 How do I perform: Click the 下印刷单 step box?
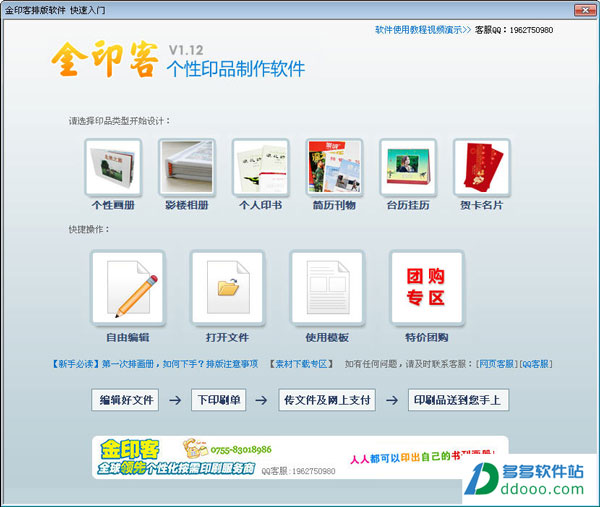218,400
